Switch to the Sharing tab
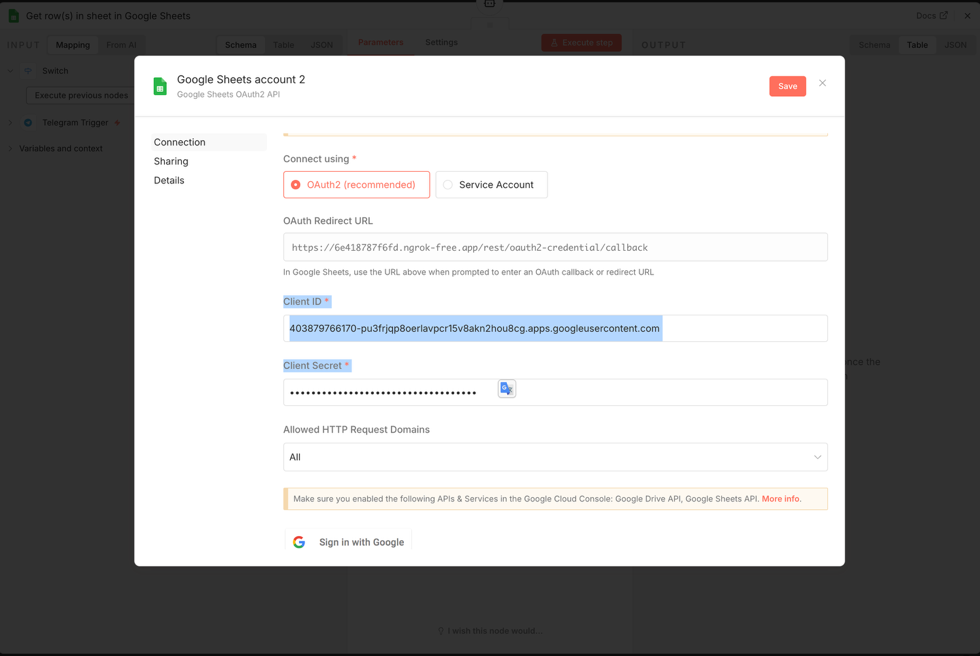This screenshot has height=656, width=980. (x=171, y=161)
